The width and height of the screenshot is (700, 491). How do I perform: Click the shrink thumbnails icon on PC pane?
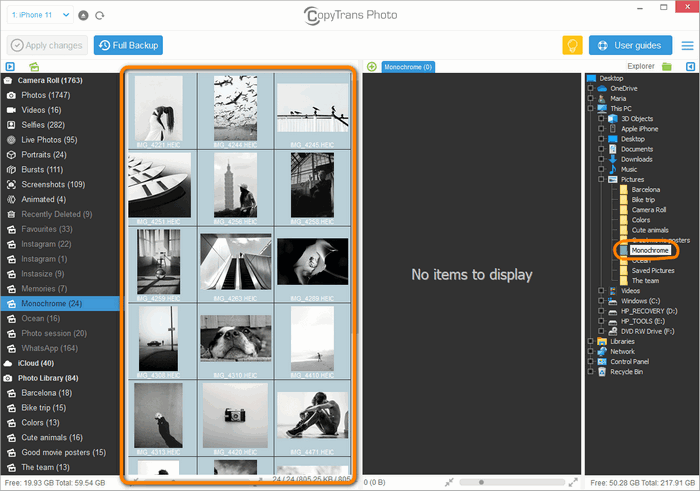point(449,482)
